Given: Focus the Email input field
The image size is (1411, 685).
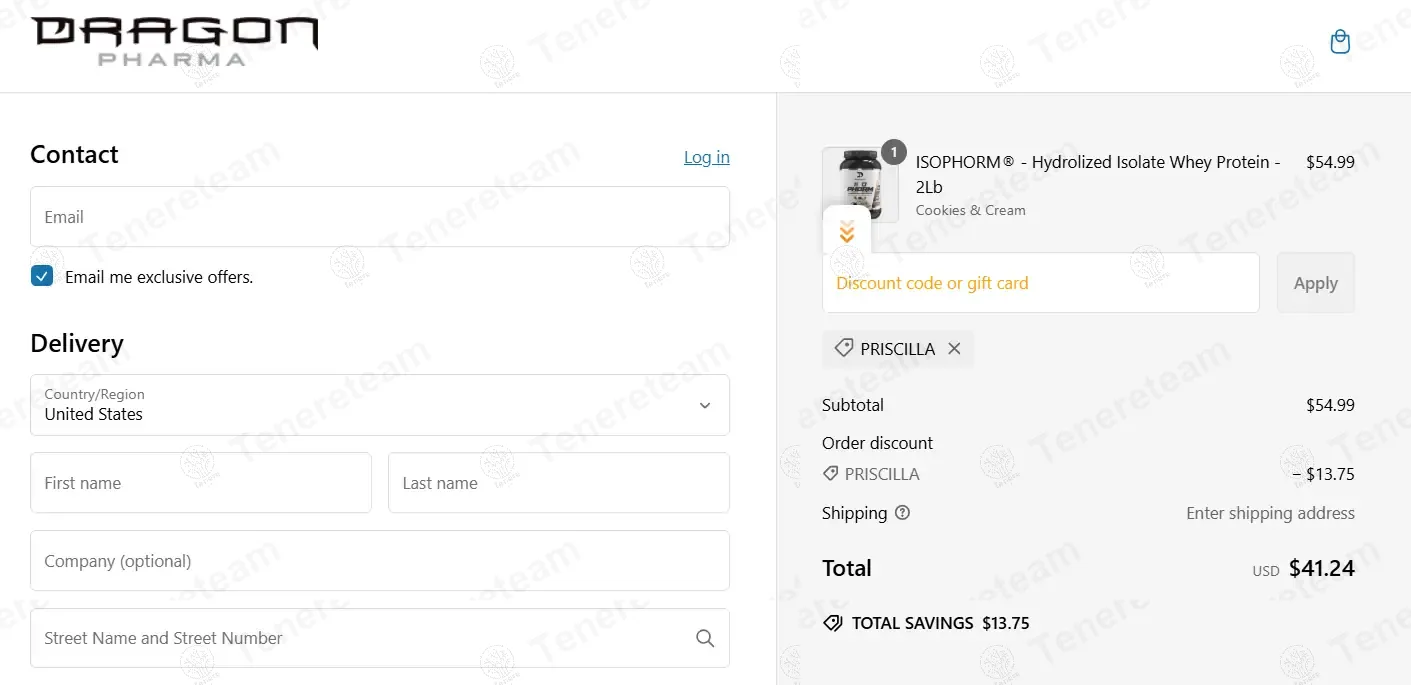Looking at the screenshot, I should [x=380, y=217].
